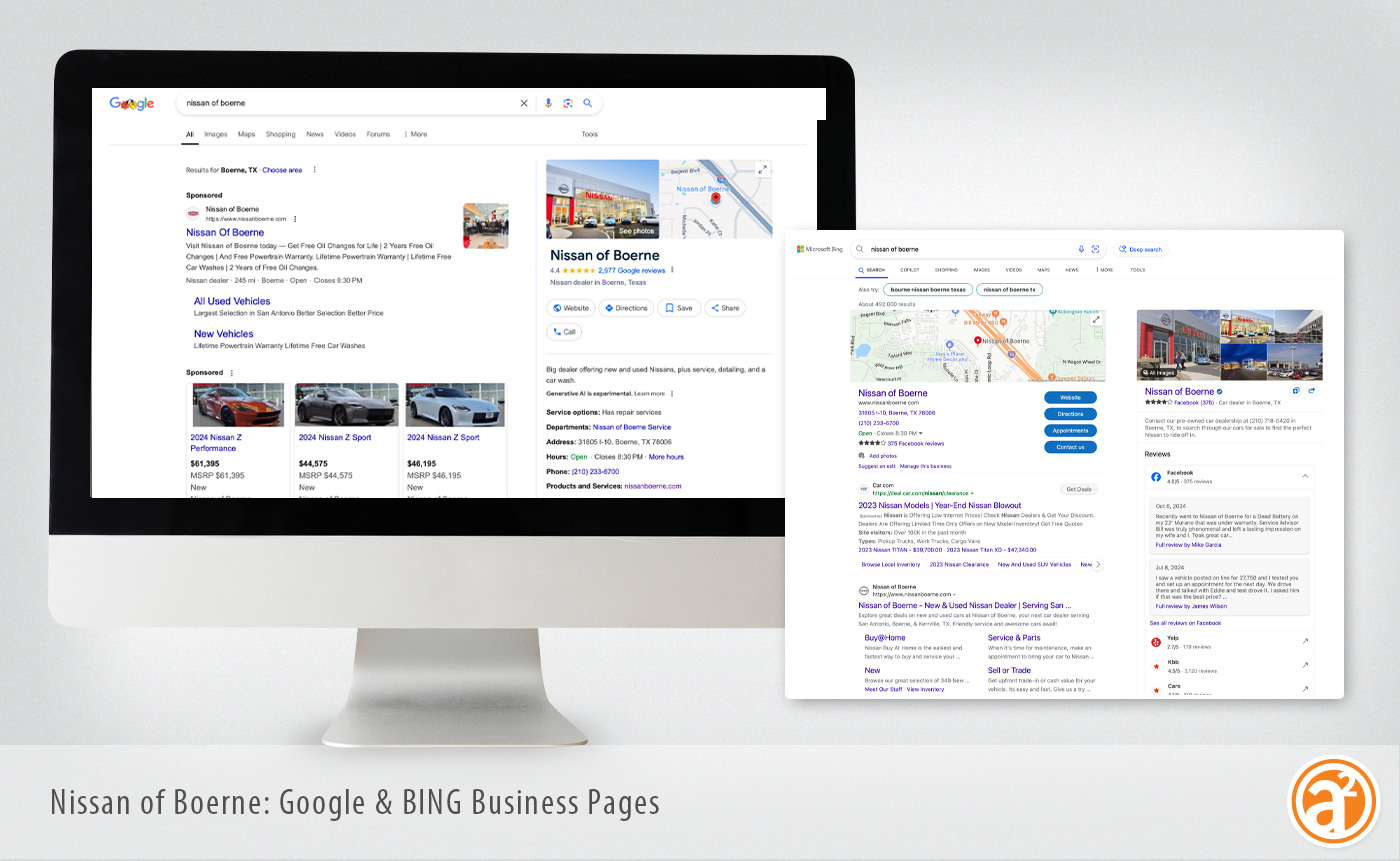Click the Bing search magnifier icon
This screenshot has width=1400, height=861.
pyautogui.click(x=860, y=249)
